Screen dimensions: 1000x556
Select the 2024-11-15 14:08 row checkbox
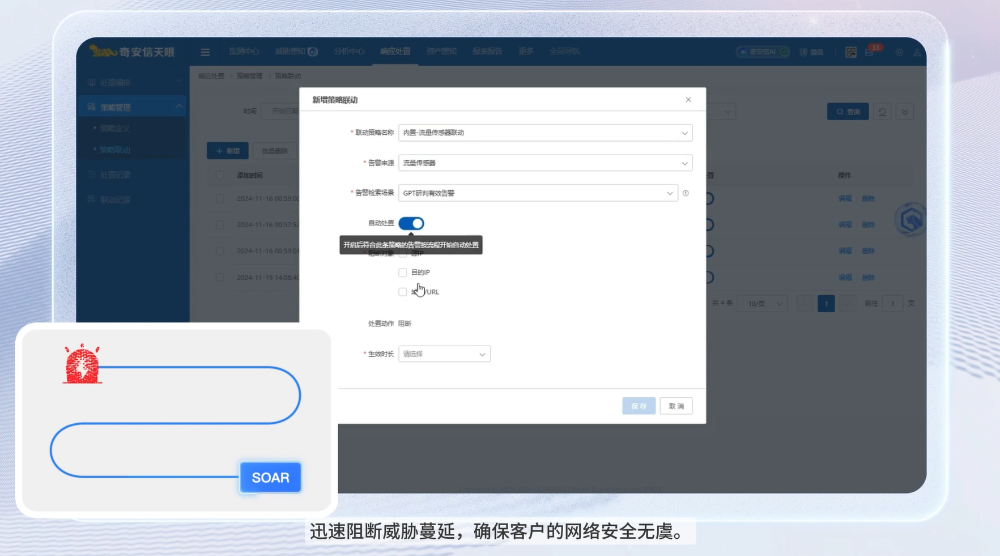click(220, 277)
